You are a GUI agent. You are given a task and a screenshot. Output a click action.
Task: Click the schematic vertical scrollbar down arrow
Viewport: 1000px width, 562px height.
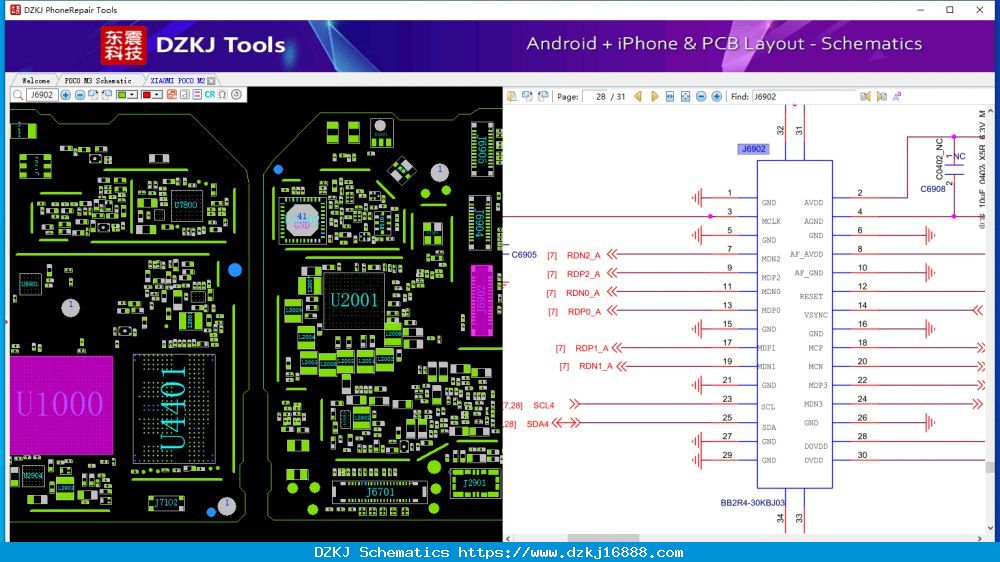[990, 528]
